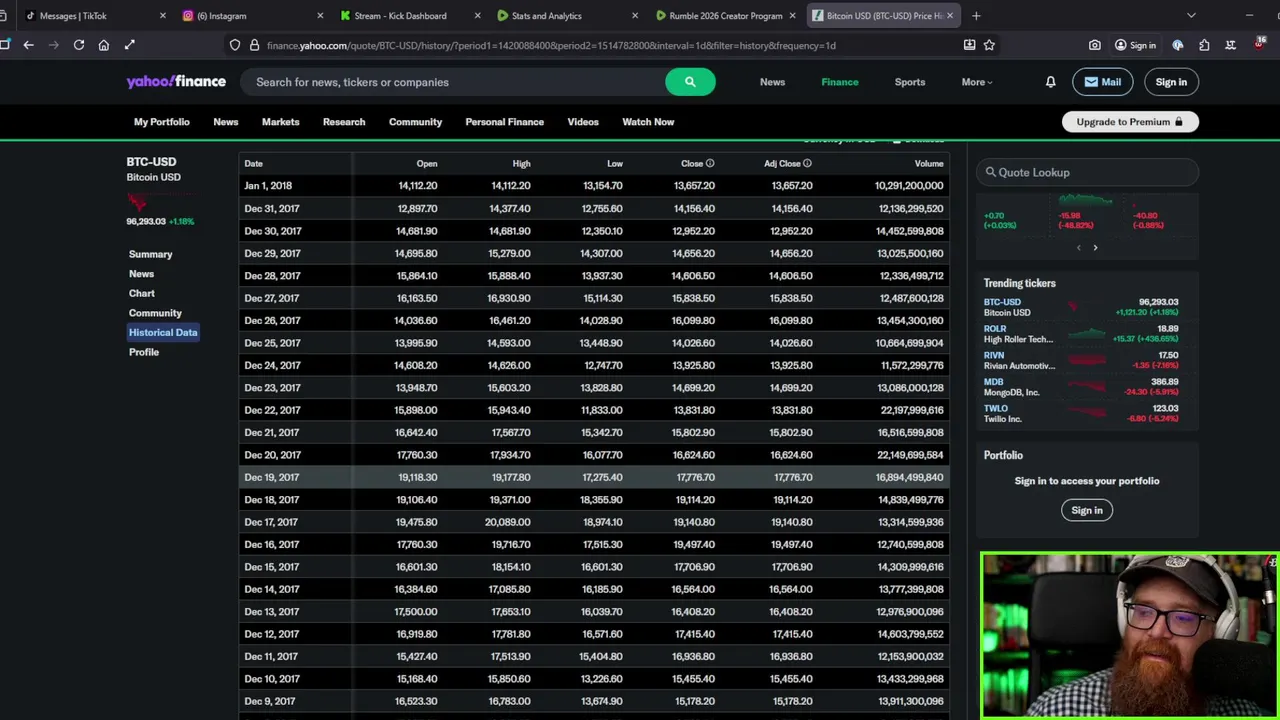The image size is (1280, 720).
Task: Click the search for news or tickers field
Action: pyautogui.click(x=455, y=82)
